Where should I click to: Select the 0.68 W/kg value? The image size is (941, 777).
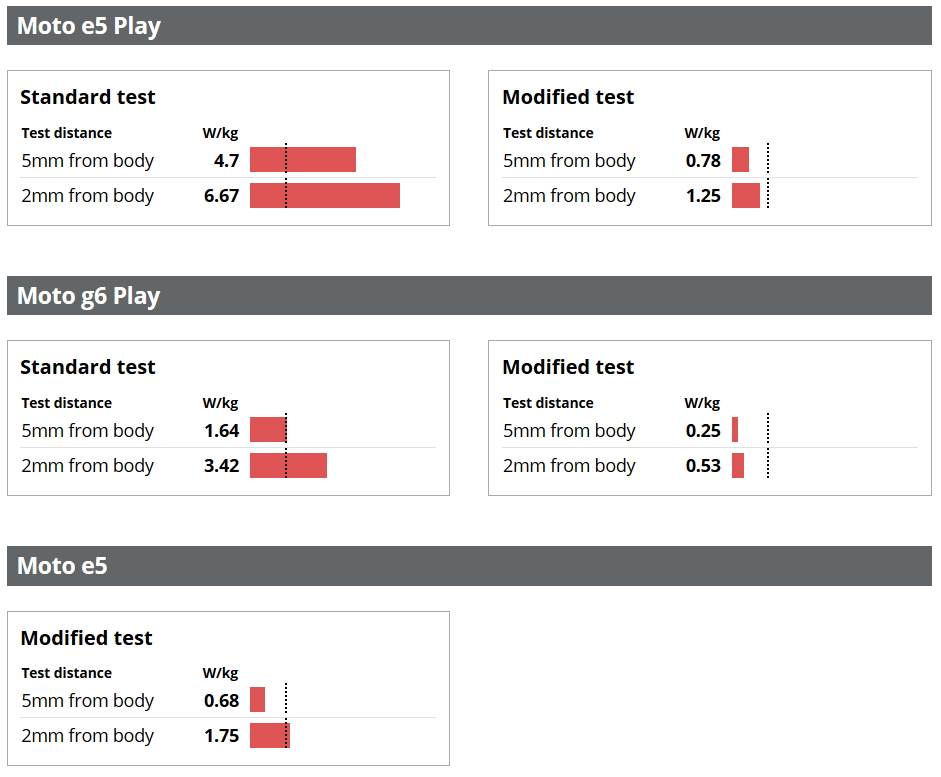(x=221, y=701)
